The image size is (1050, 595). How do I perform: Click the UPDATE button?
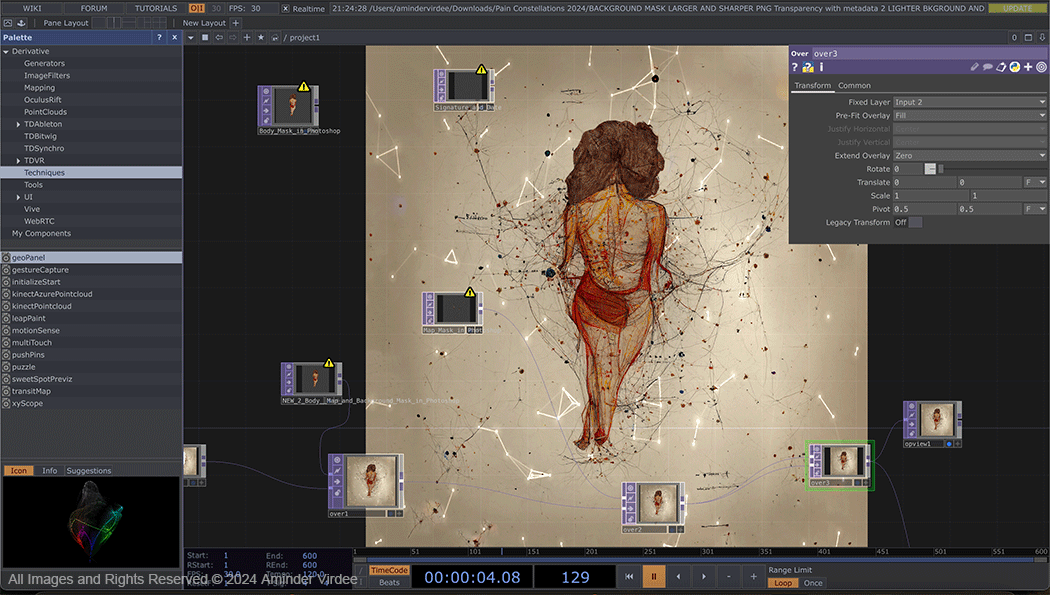tap(1017, 8)
